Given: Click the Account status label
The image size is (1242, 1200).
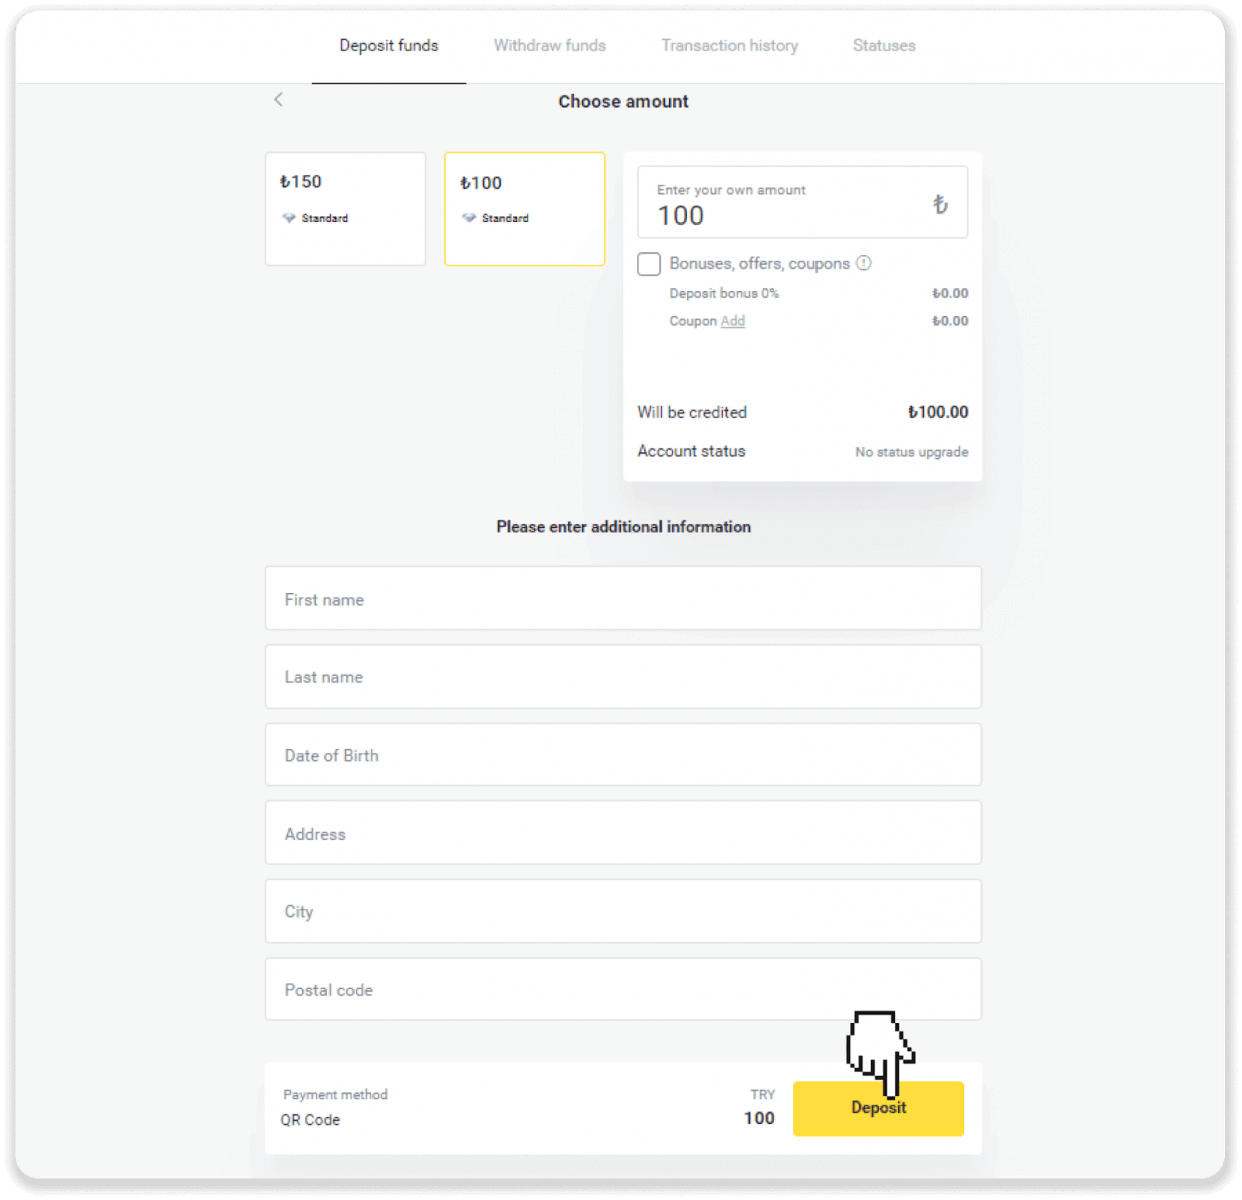Looking at the screenshot, I should point(691,451).
